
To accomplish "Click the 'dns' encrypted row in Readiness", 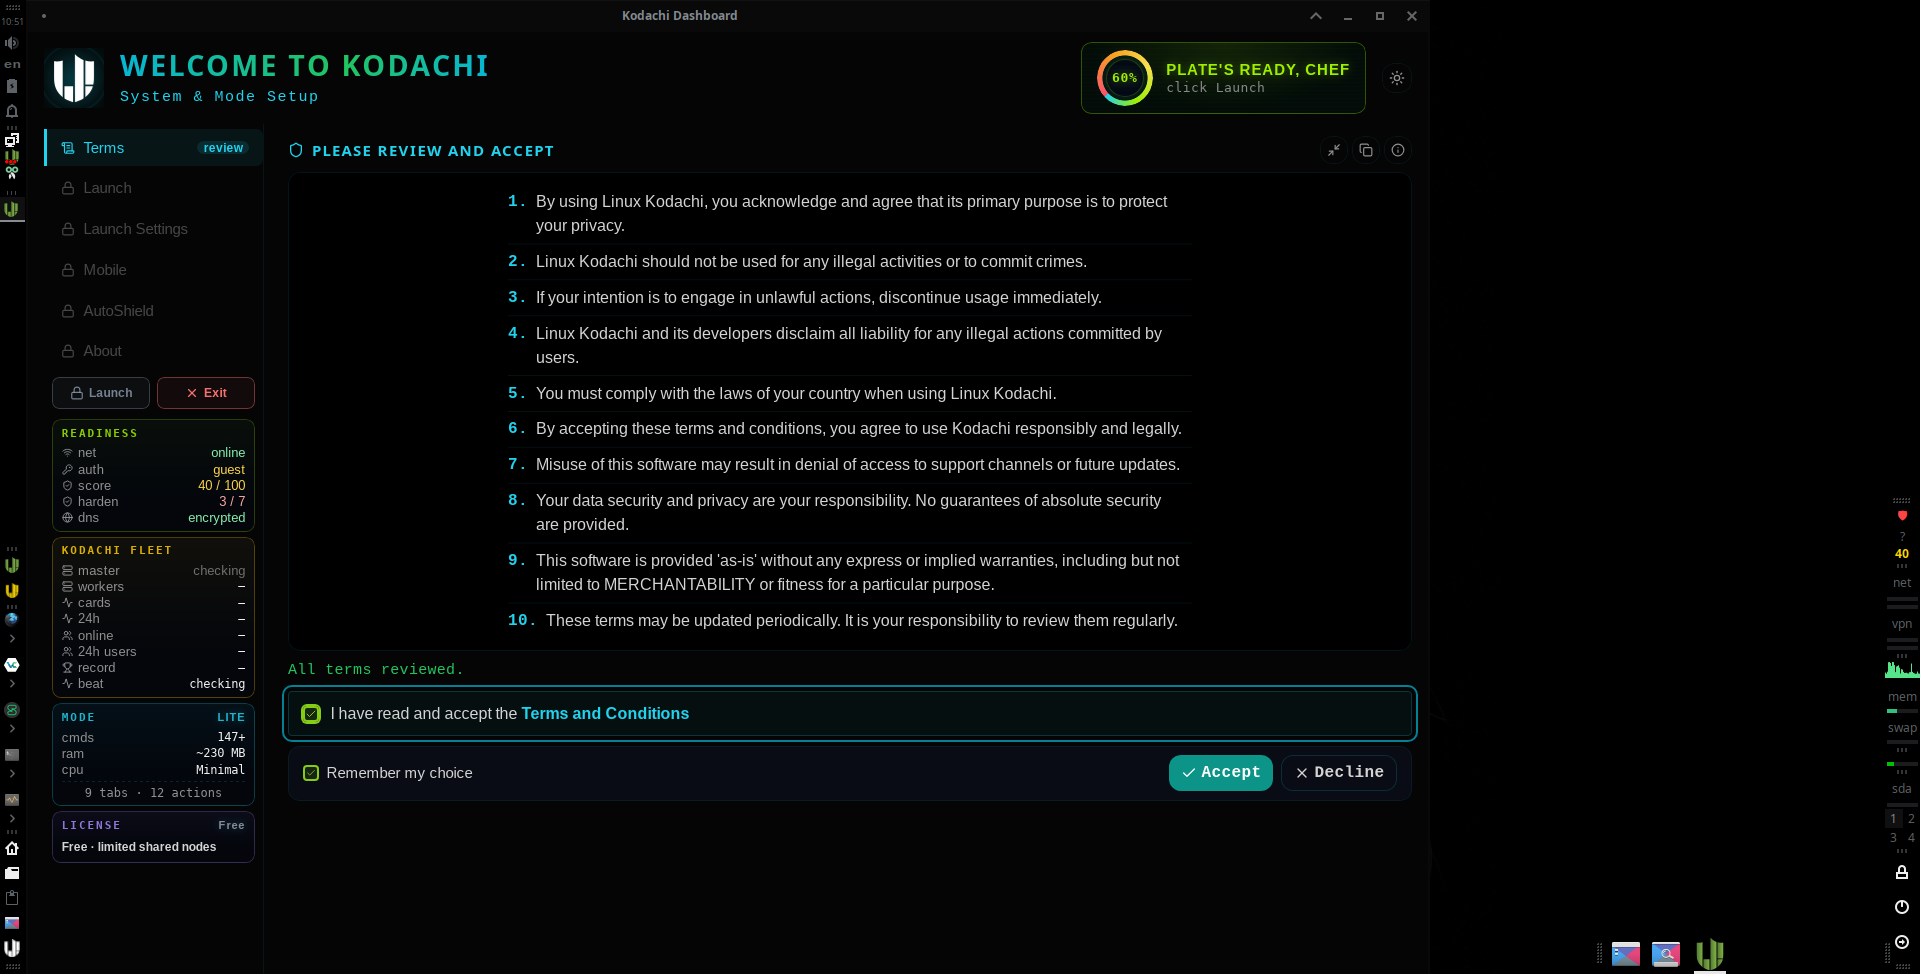I will pos(153,518).
